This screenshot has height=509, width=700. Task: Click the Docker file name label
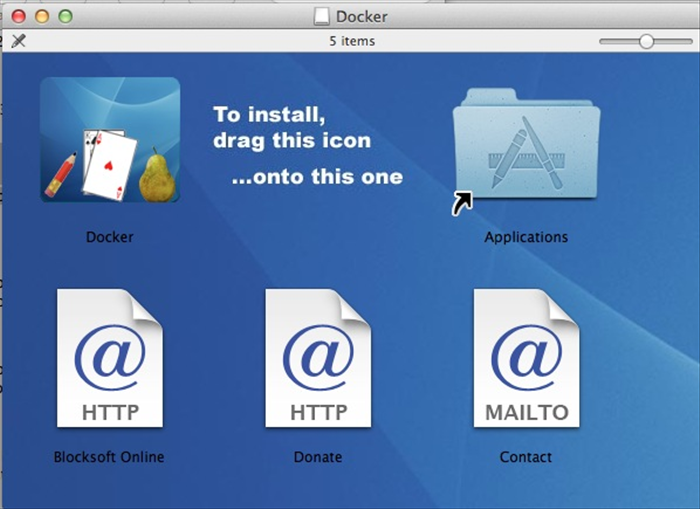click(110, 237)
